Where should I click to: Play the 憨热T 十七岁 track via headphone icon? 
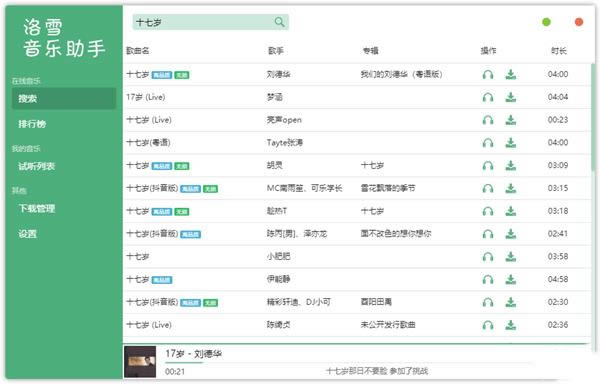click(488, 211)
